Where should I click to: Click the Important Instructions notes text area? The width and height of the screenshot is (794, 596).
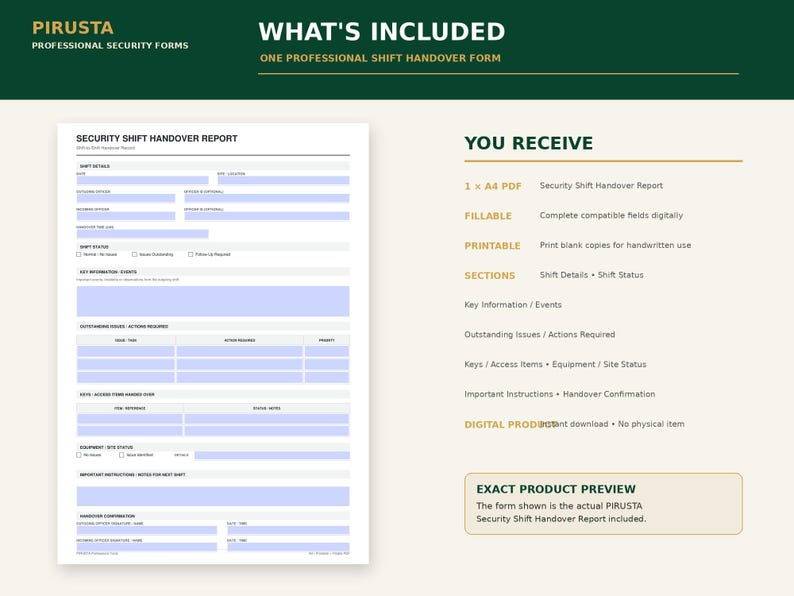click(x=213, y=496)
